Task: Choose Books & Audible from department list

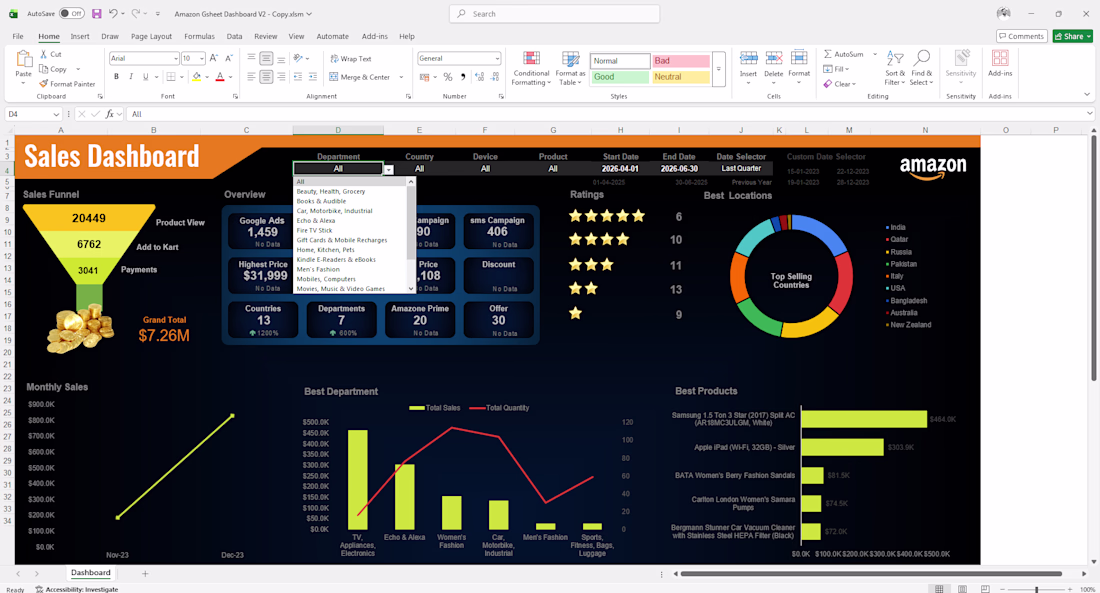Action: point(321,201)
